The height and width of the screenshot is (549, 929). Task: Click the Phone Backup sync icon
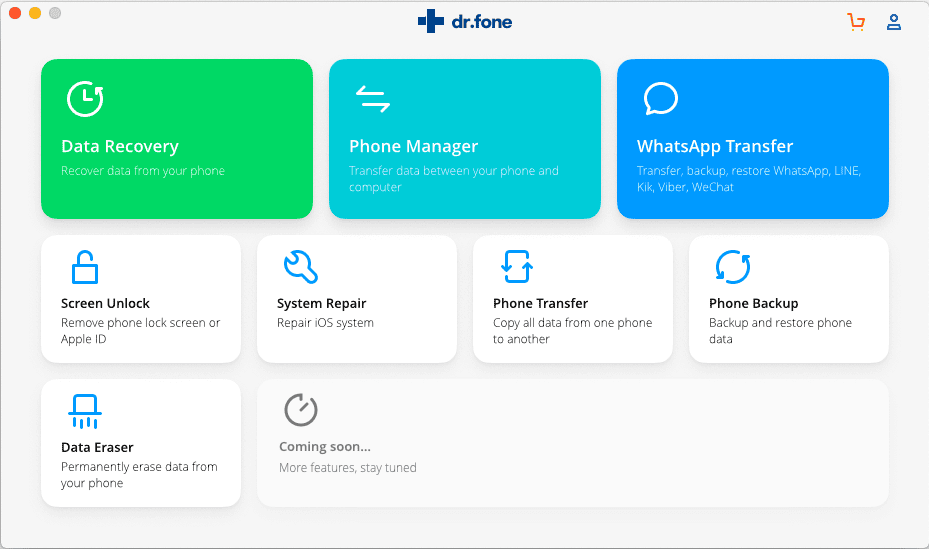tap(733, 267)
